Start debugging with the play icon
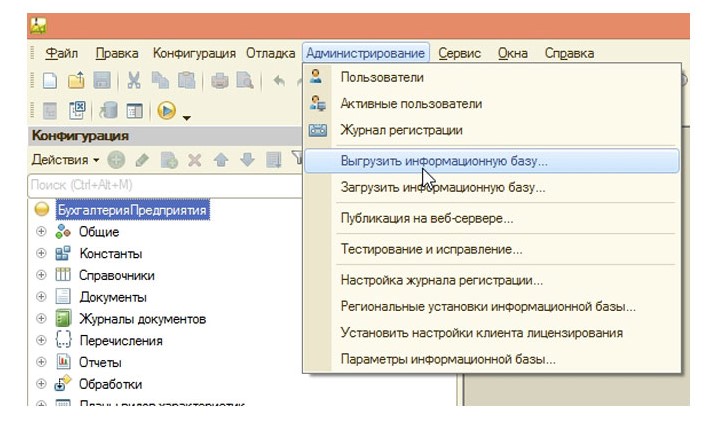This screenshot has width=709, height=421. click(166, 110)
